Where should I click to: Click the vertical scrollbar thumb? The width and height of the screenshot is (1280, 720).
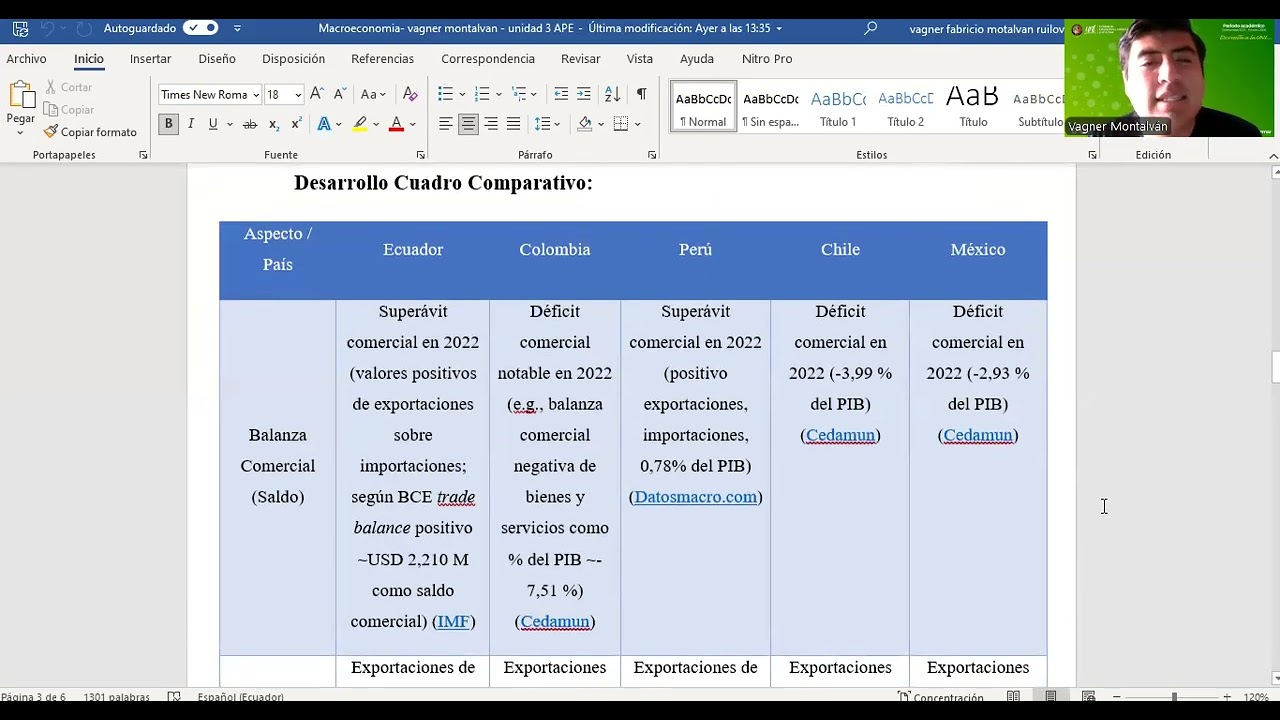coord(1274,367)
